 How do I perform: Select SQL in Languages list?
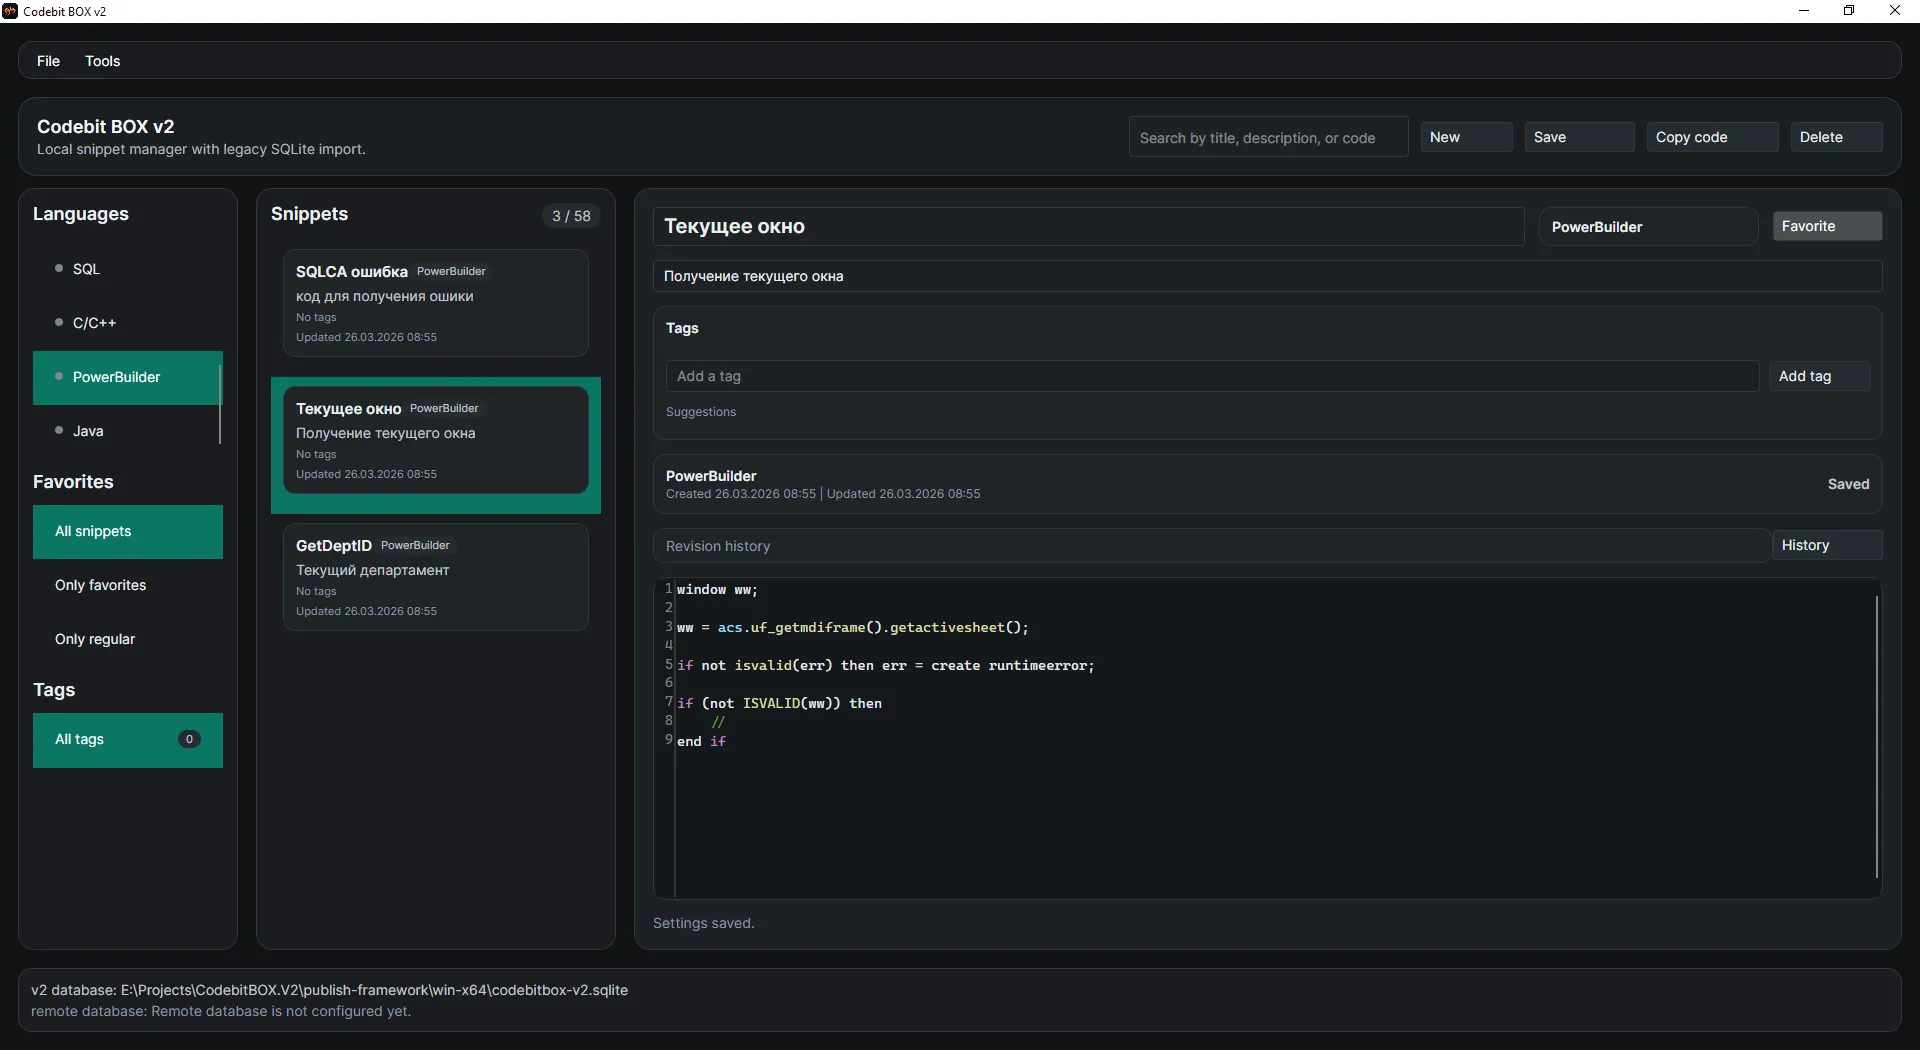(86, 269)
